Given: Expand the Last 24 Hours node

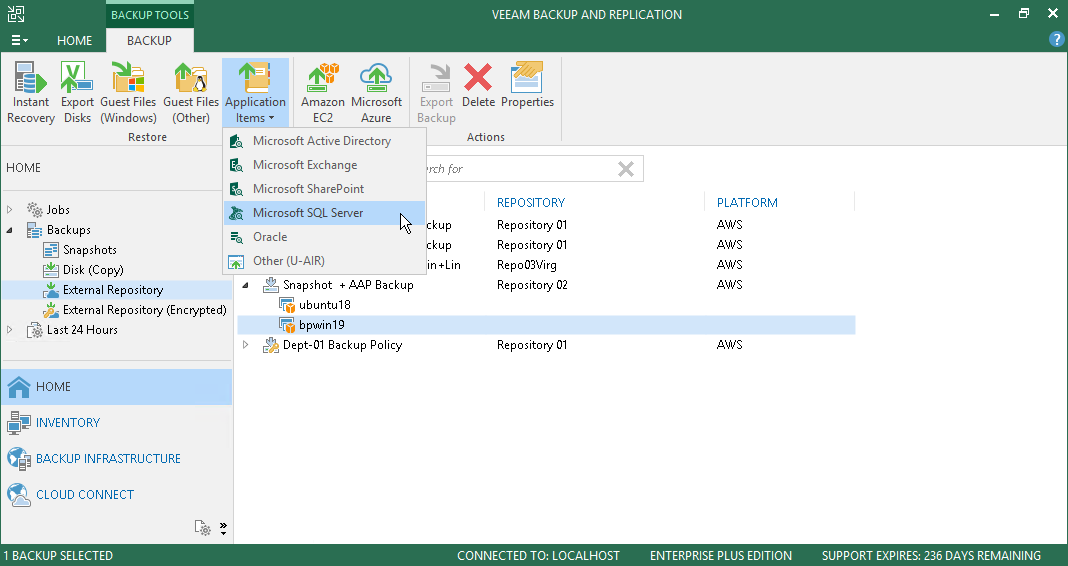Looking at the screenshot, I should click(10, 330).
